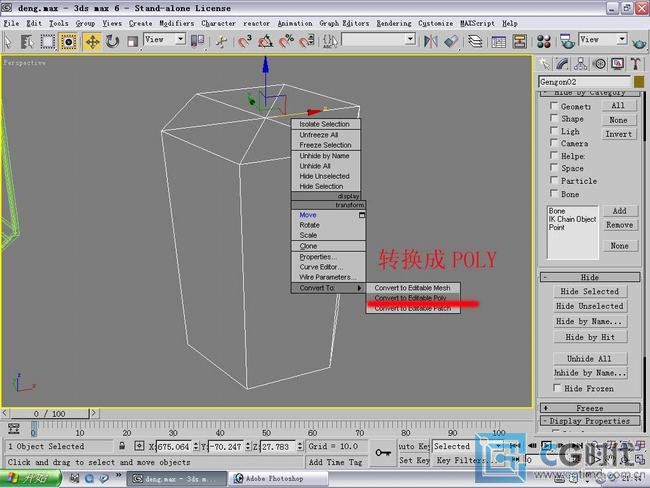Click the Hide Selected button
Image resolution: width=650 pixels, height=488 pixels.
[590, 291]
